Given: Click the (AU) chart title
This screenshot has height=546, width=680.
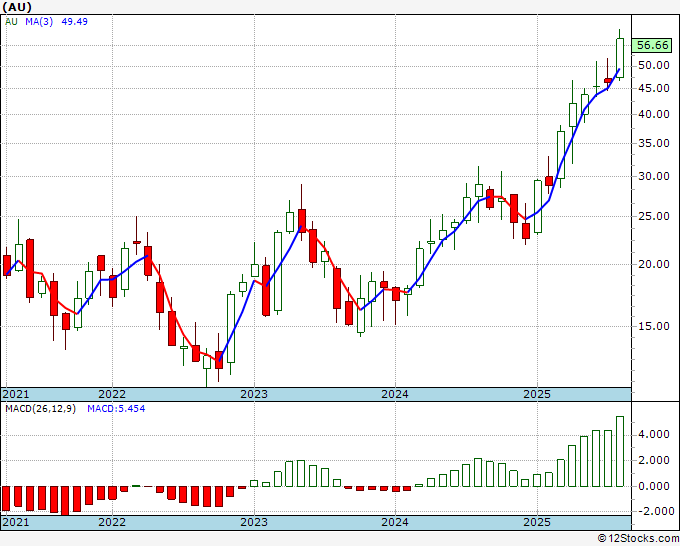Looking at the screenshot, I should point(17,7).
